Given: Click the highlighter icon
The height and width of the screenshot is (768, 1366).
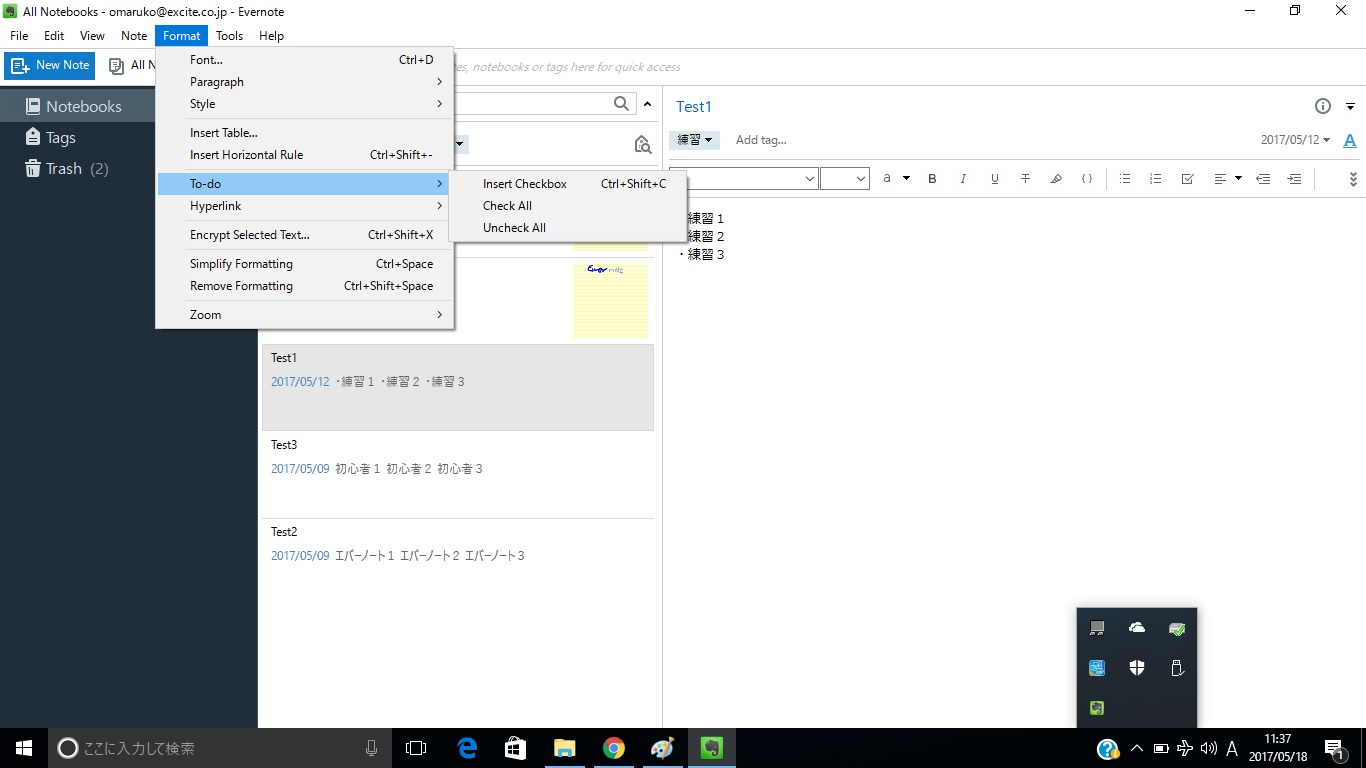Looking at the screenshot, I should [x=1056, y=179].
